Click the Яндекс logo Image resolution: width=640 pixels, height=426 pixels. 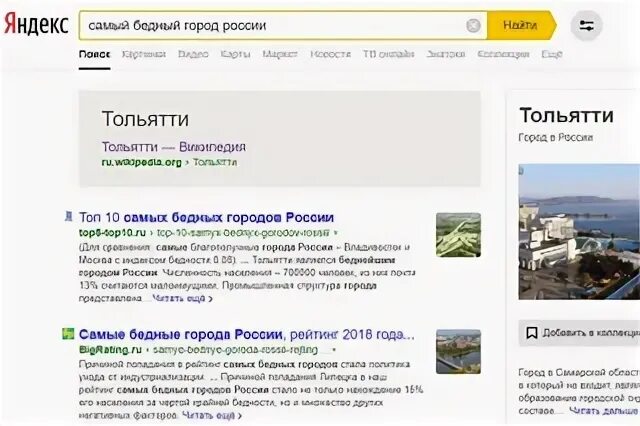click(x=36, y=24)
